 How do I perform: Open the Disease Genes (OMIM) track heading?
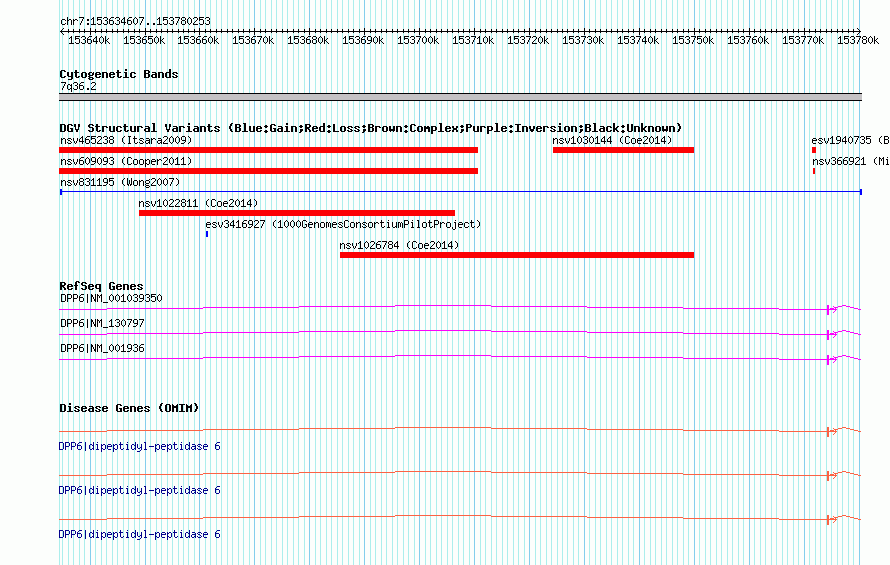pyautogui.click(x=129, y=408)
